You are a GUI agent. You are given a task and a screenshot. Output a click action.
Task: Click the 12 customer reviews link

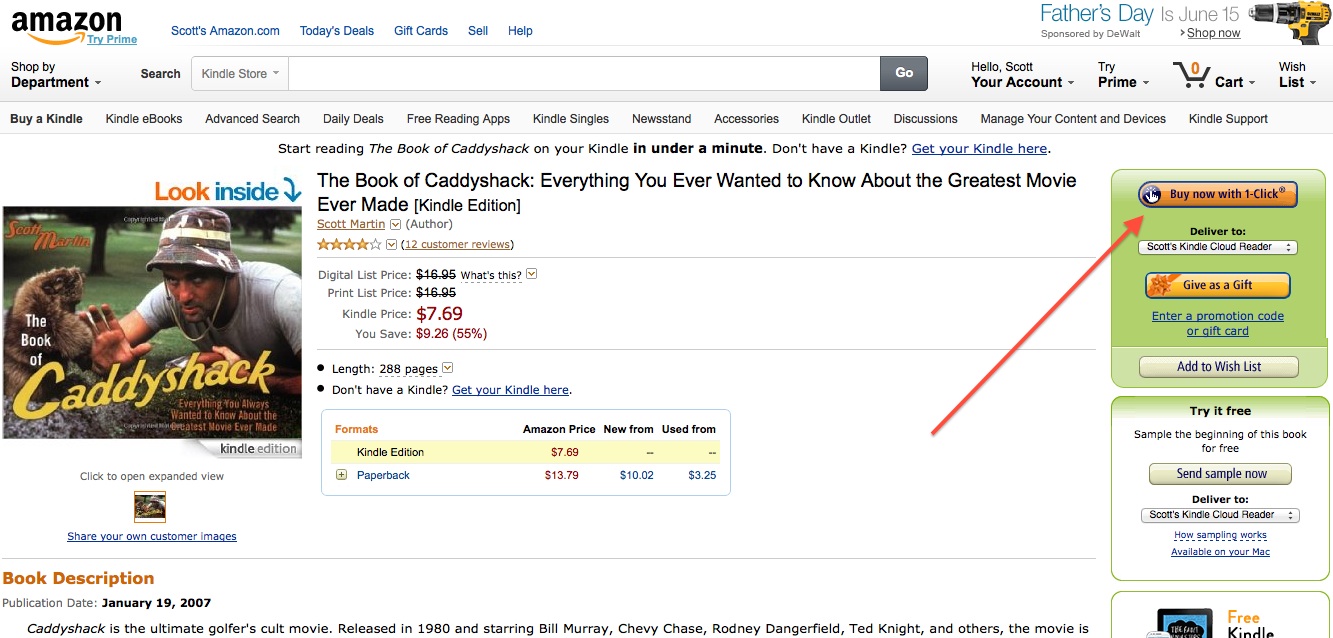tap(458, 244)
